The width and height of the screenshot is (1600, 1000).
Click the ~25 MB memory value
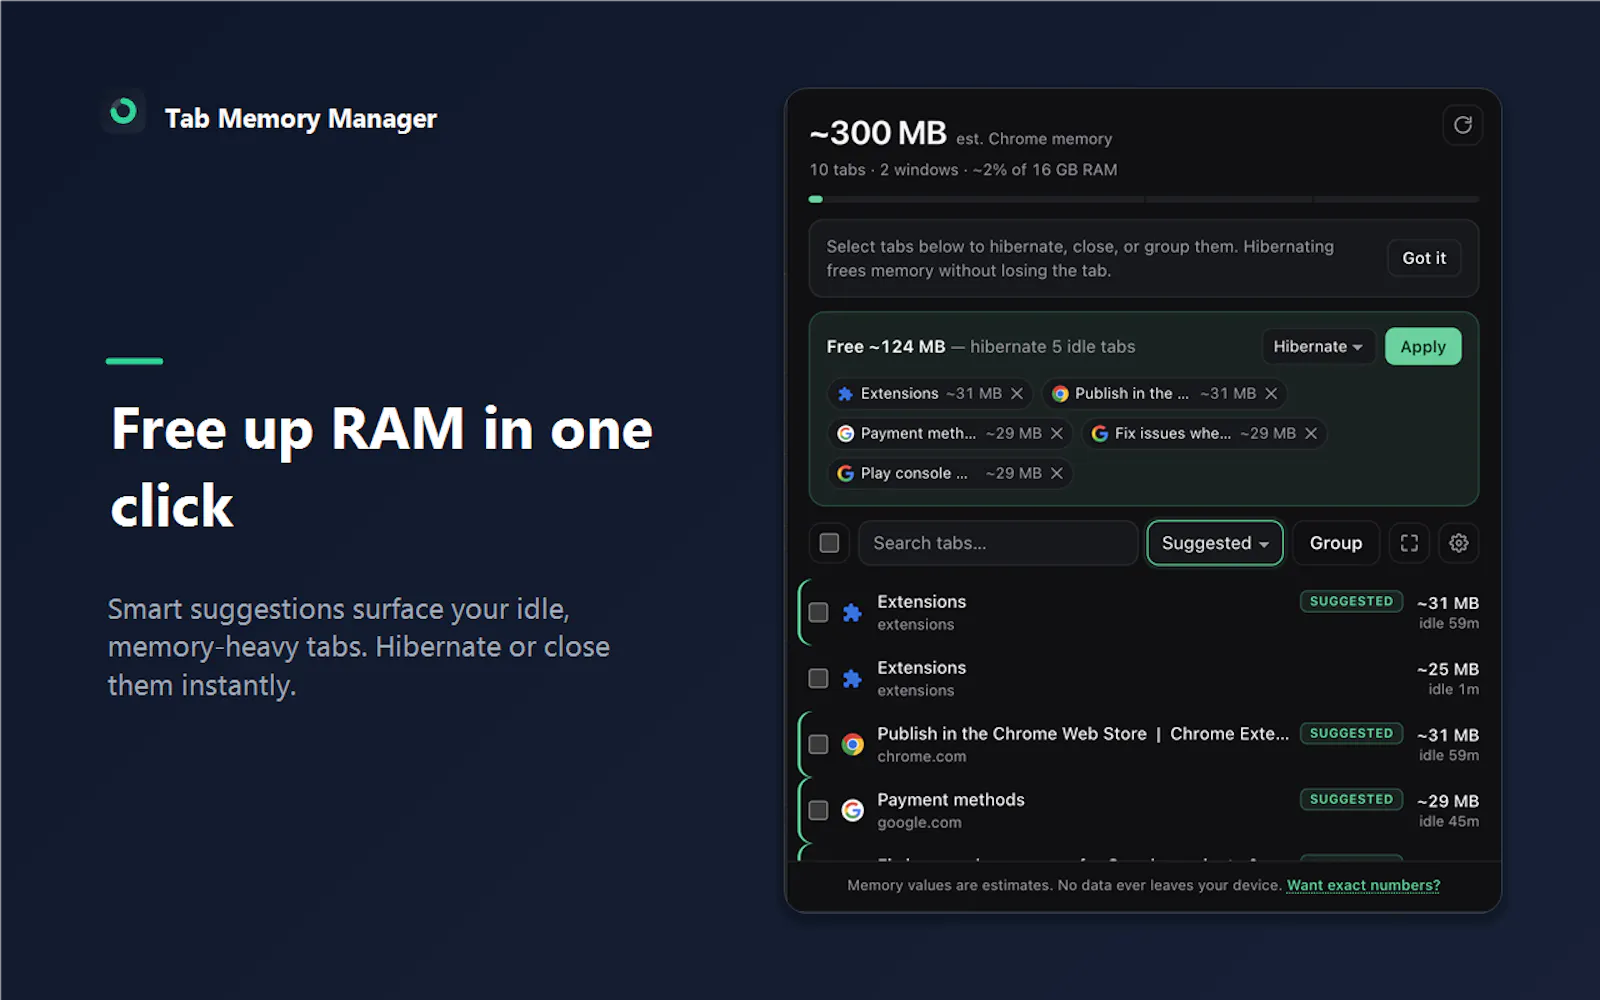(x=1448, y=669)
